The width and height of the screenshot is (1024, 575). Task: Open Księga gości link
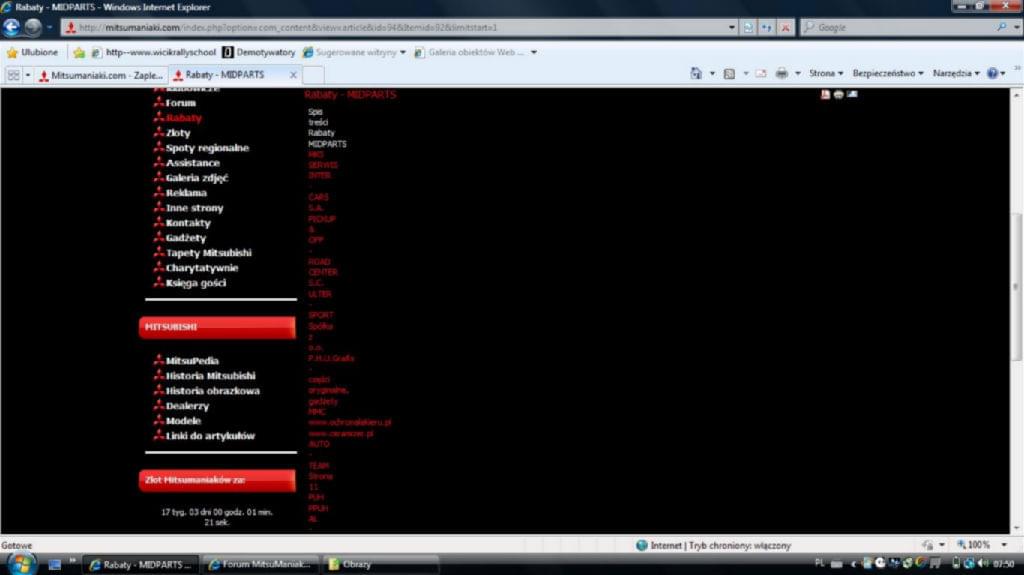[x=195, y=283]
